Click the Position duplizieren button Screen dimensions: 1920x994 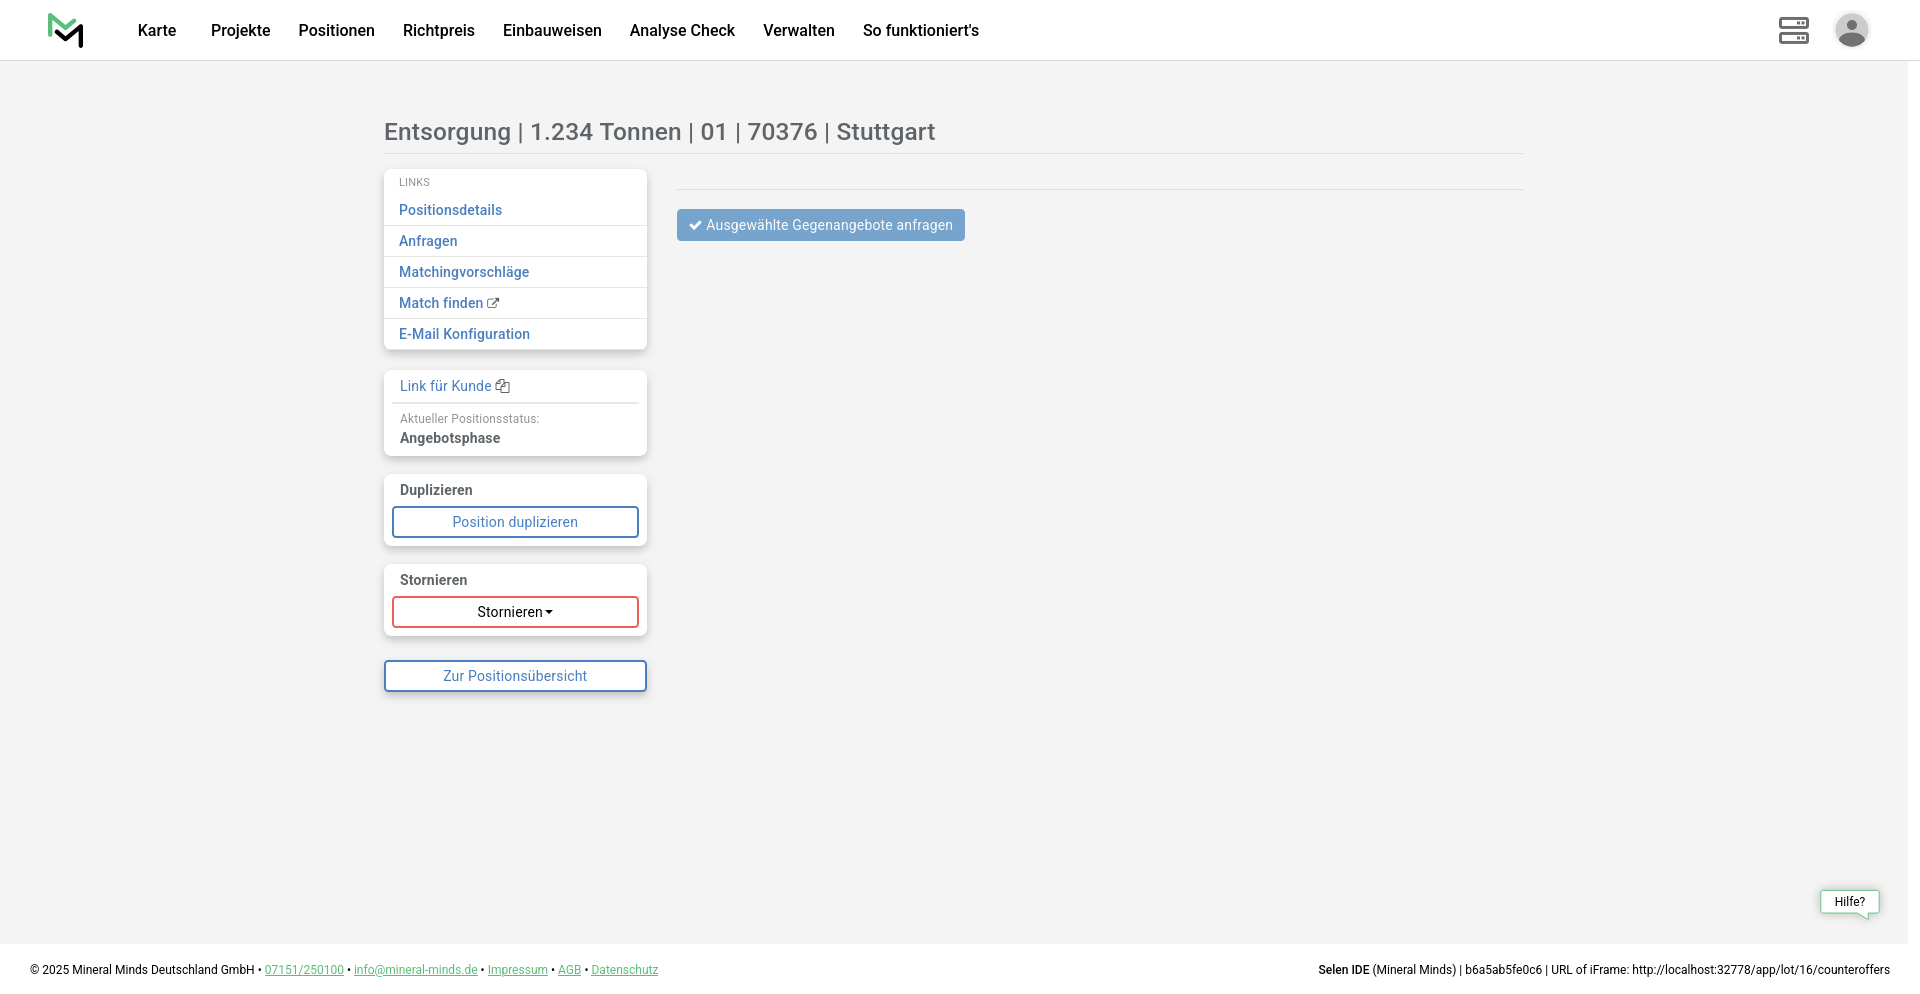(515, 522)
